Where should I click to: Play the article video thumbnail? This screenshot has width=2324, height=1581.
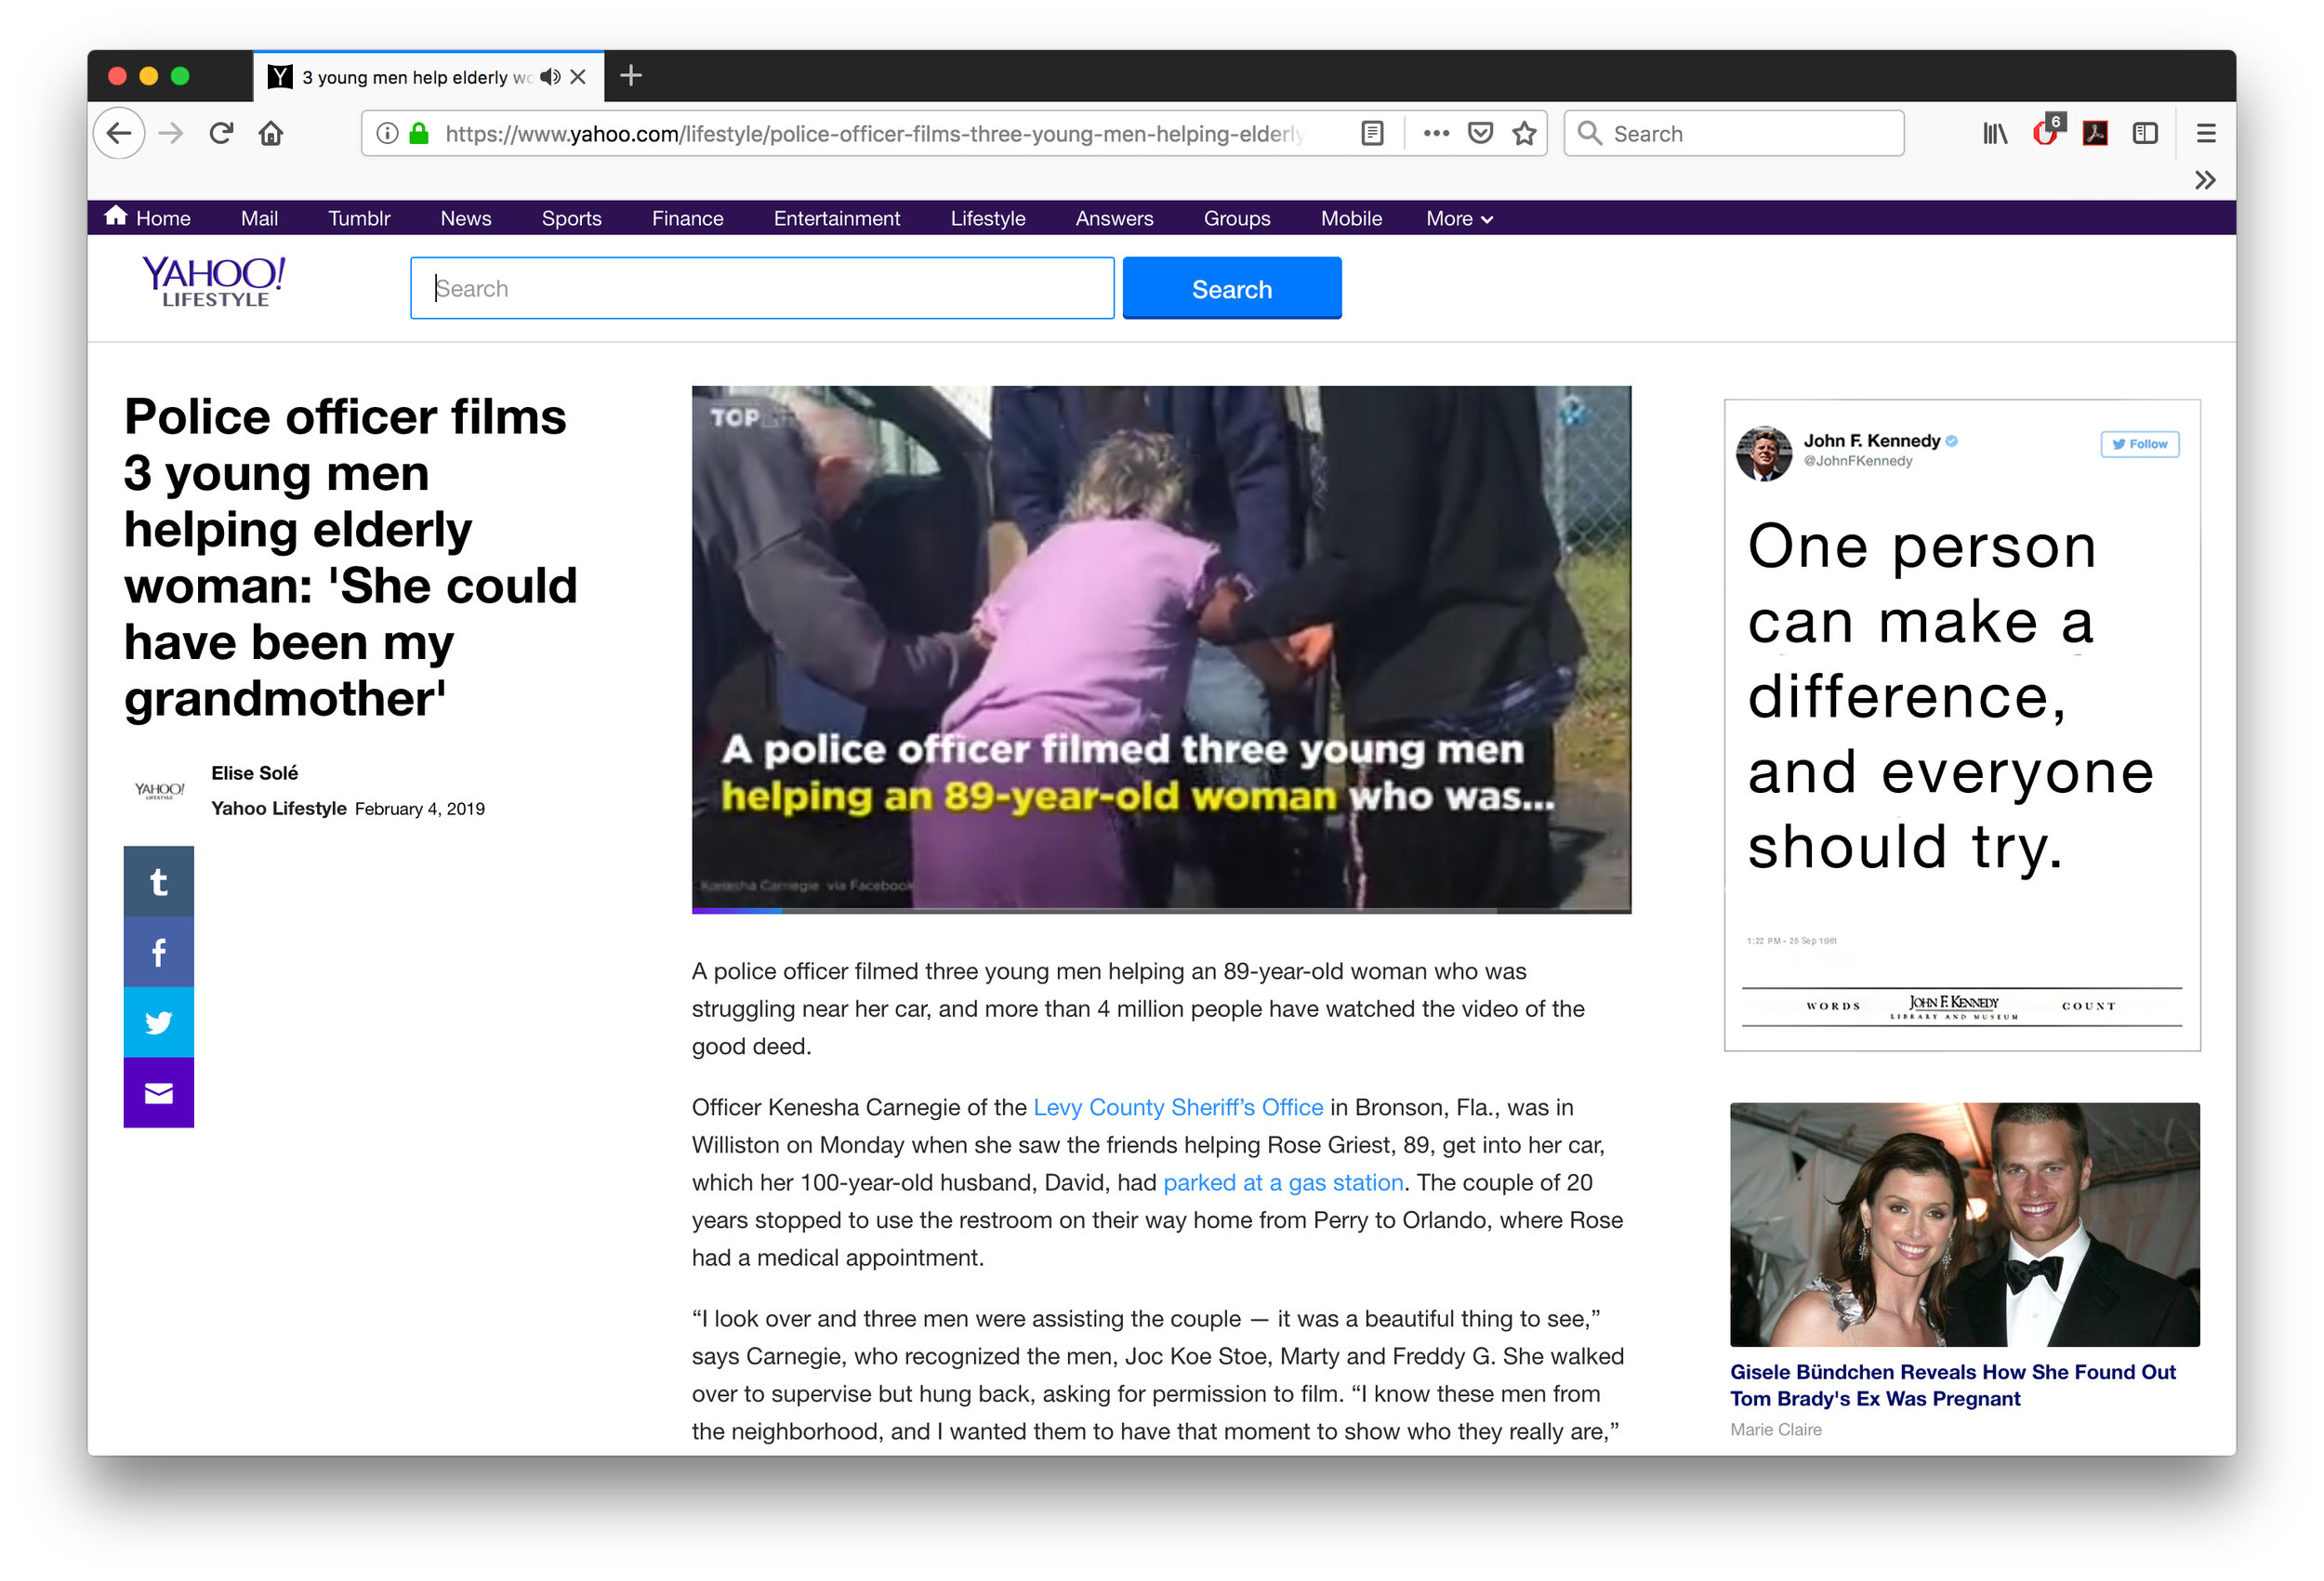(1161, 648)
